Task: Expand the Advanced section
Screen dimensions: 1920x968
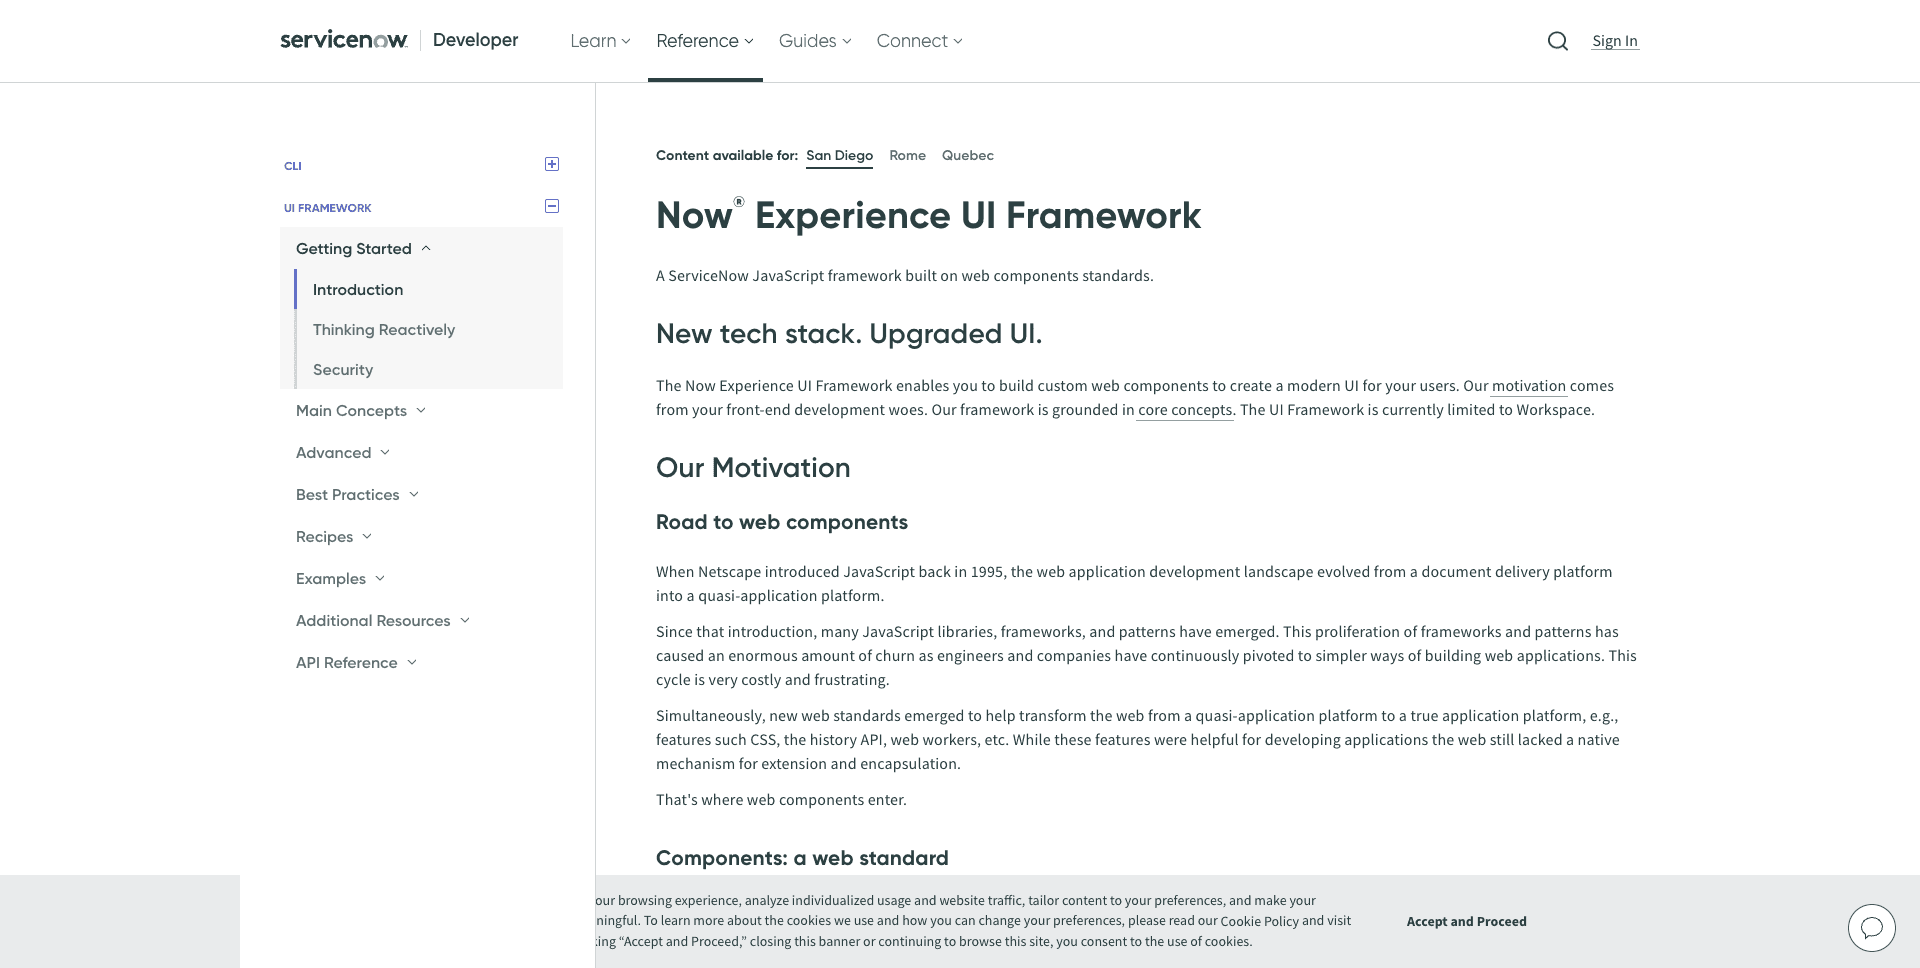Action: tap(343, 453)
